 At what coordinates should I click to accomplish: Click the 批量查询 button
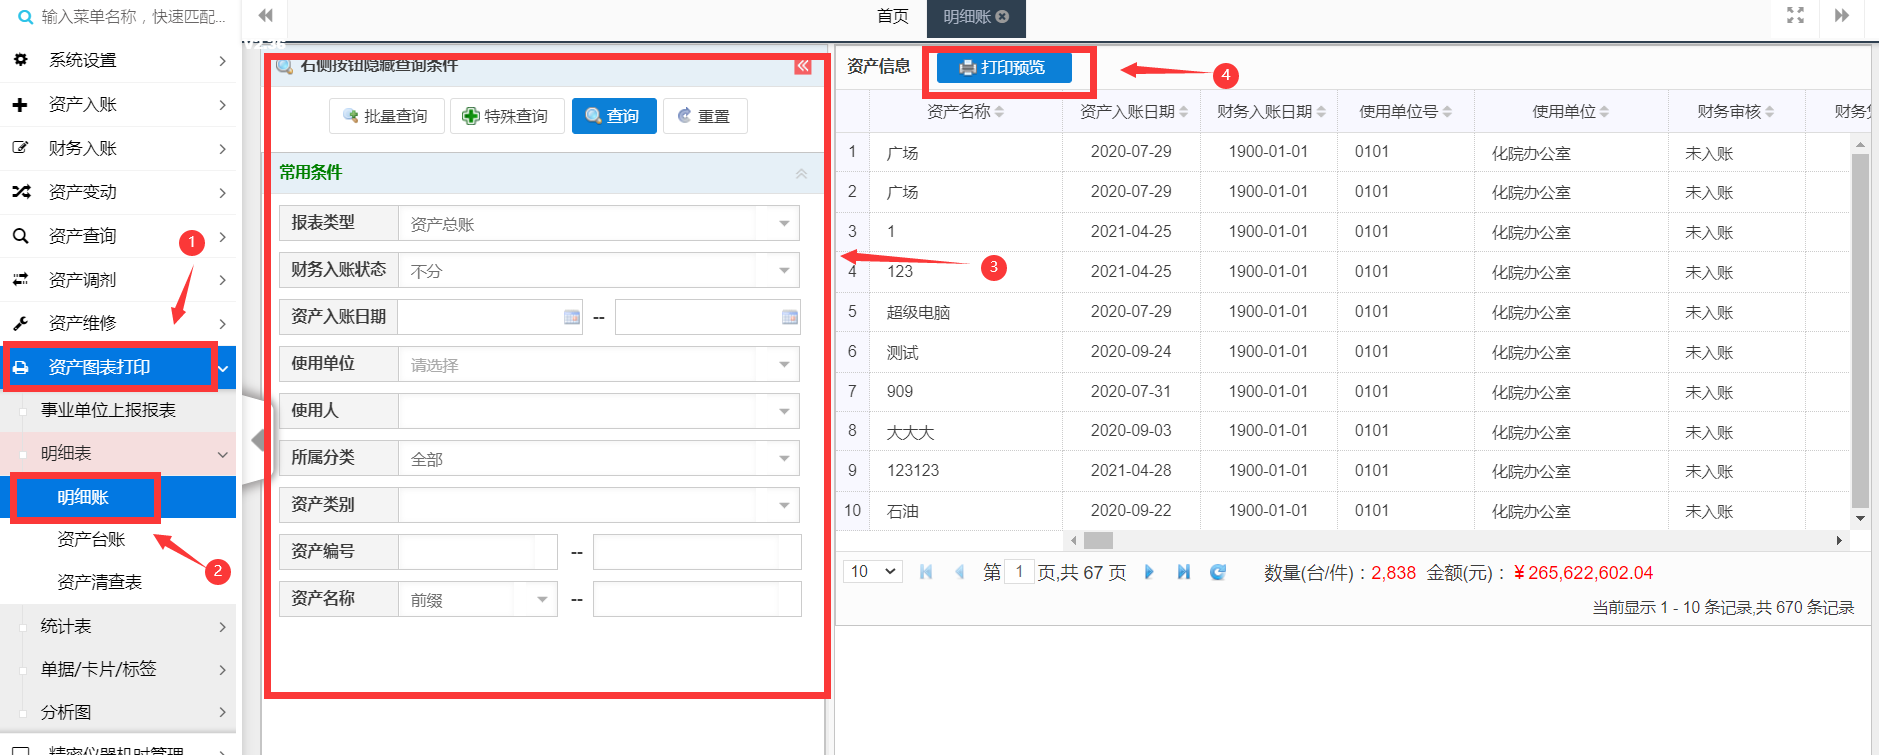coord(386,116)
